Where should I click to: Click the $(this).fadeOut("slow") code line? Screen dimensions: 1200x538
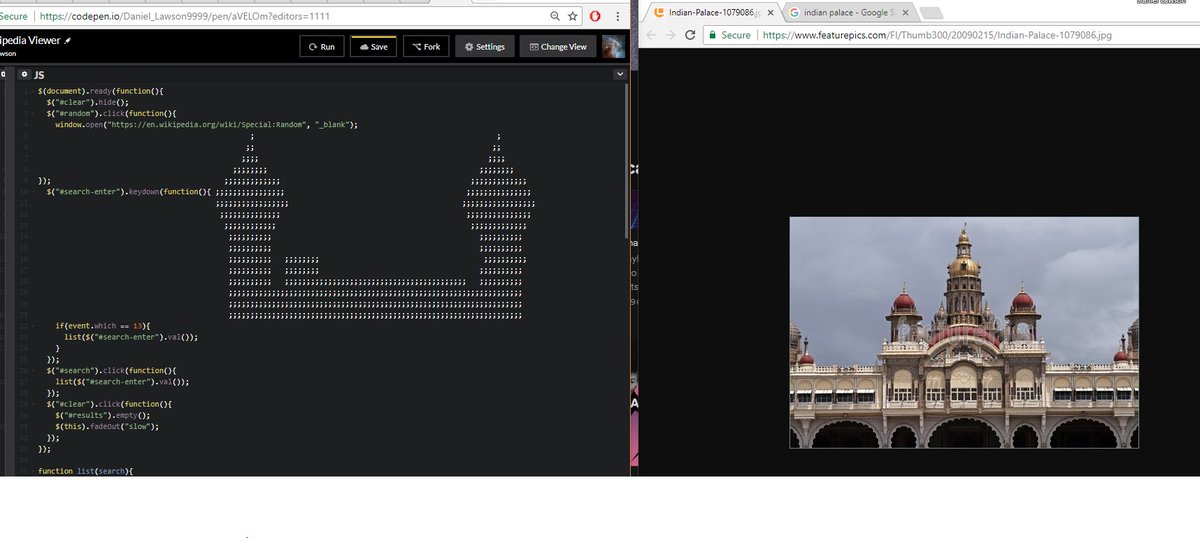pos(107,426)
